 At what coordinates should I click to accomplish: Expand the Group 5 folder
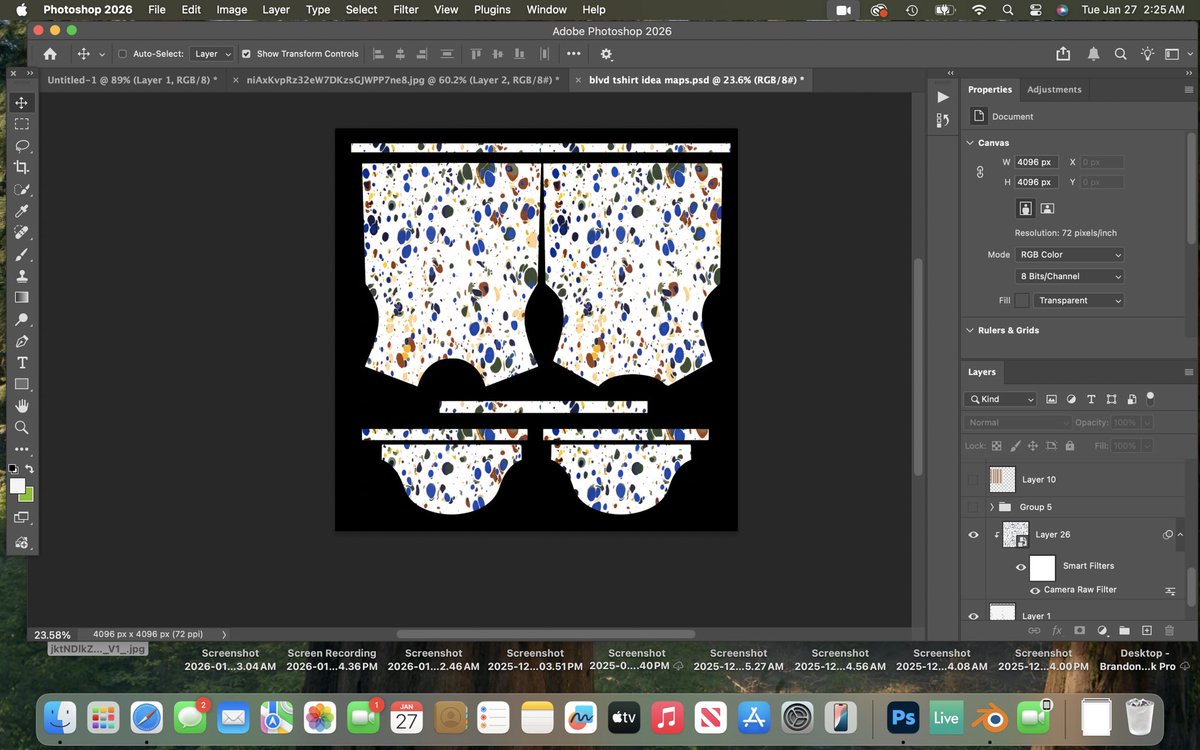point(991,507)
